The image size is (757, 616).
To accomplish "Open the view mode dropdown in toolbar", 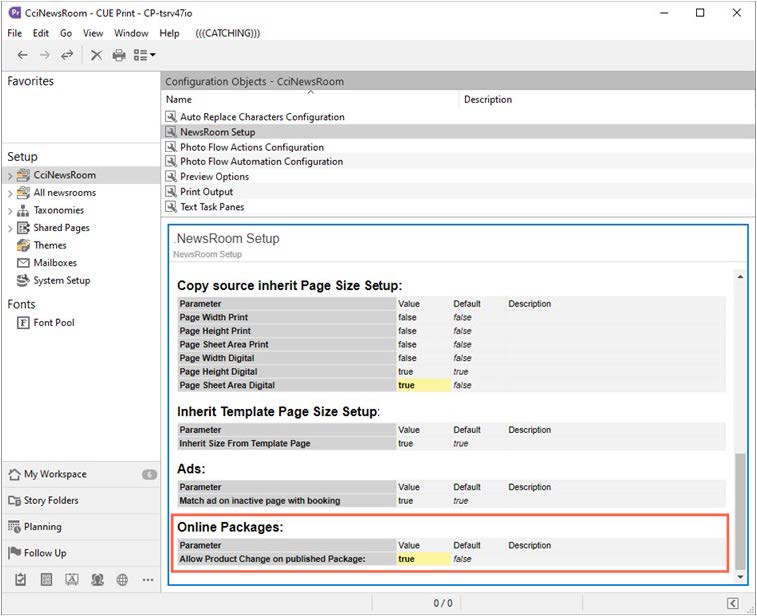I will coord(145,55).
